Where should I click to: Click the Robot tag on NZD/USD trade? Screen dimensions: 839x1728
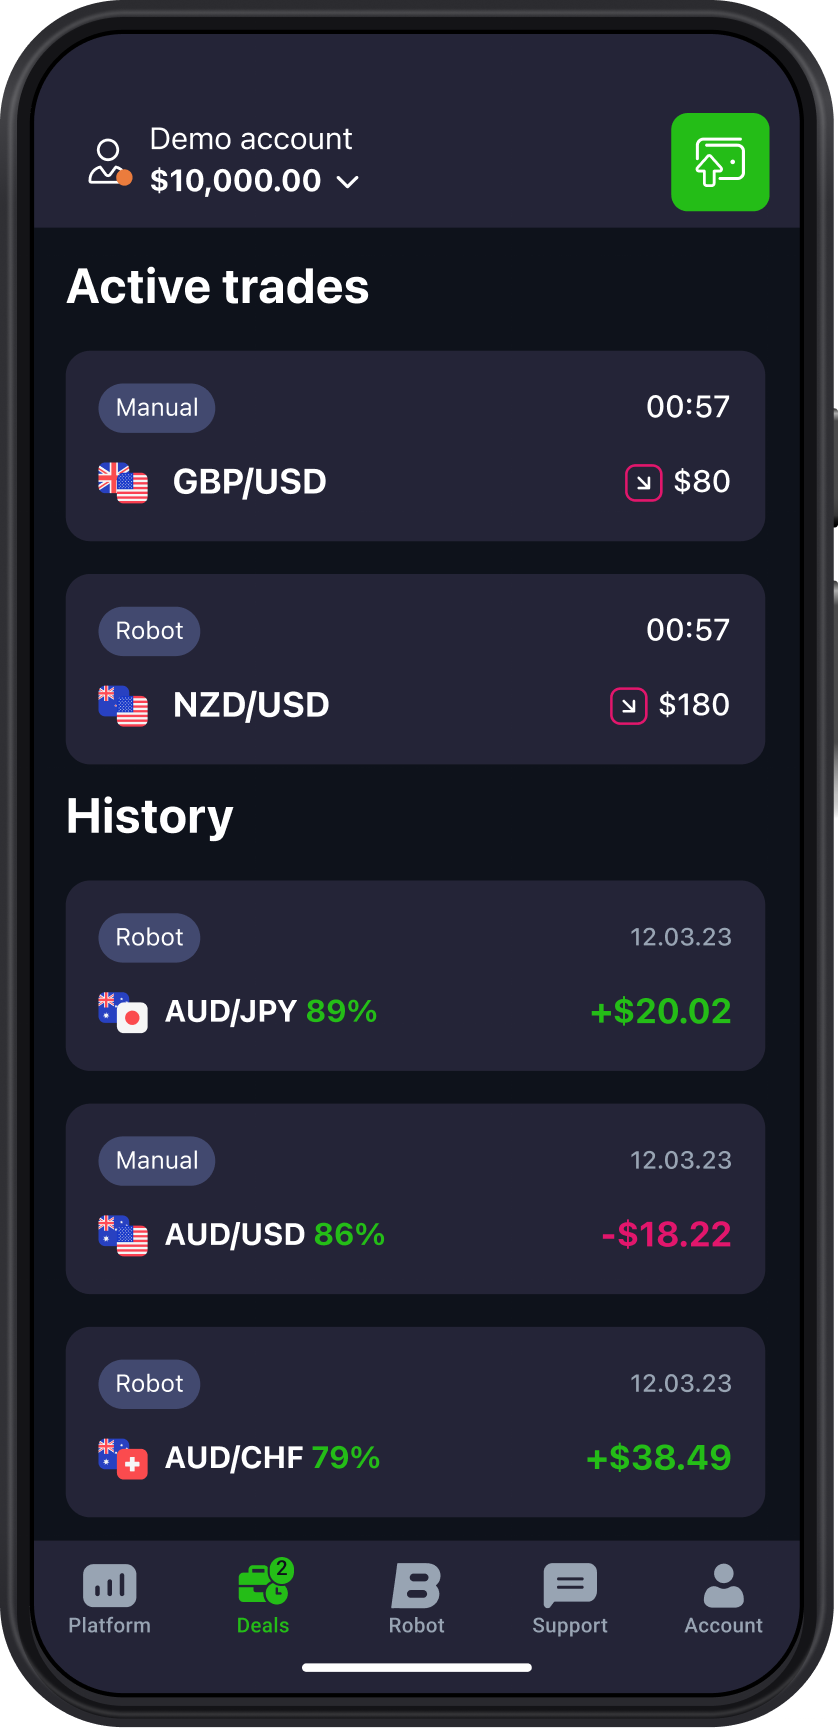click(x=150, y=631)
